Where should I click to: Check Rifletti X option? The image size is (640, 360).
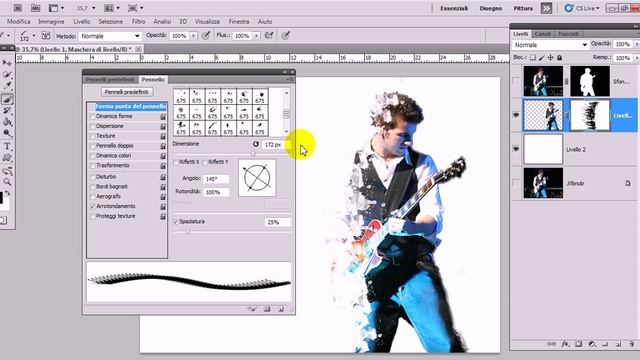[x=176, y=162]
